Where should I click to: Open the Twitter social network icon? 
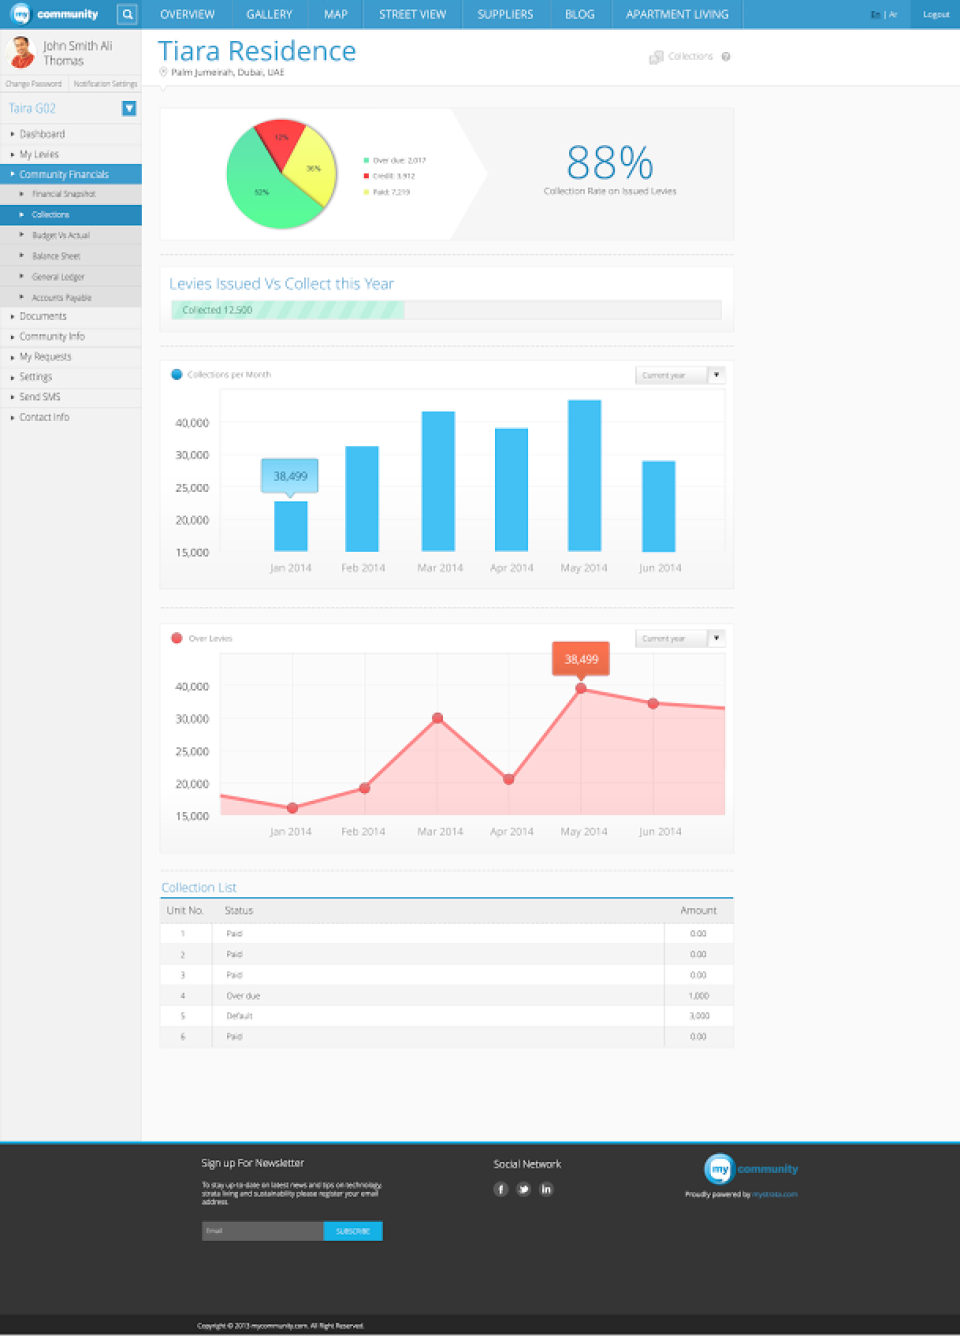pos(523,1189)
